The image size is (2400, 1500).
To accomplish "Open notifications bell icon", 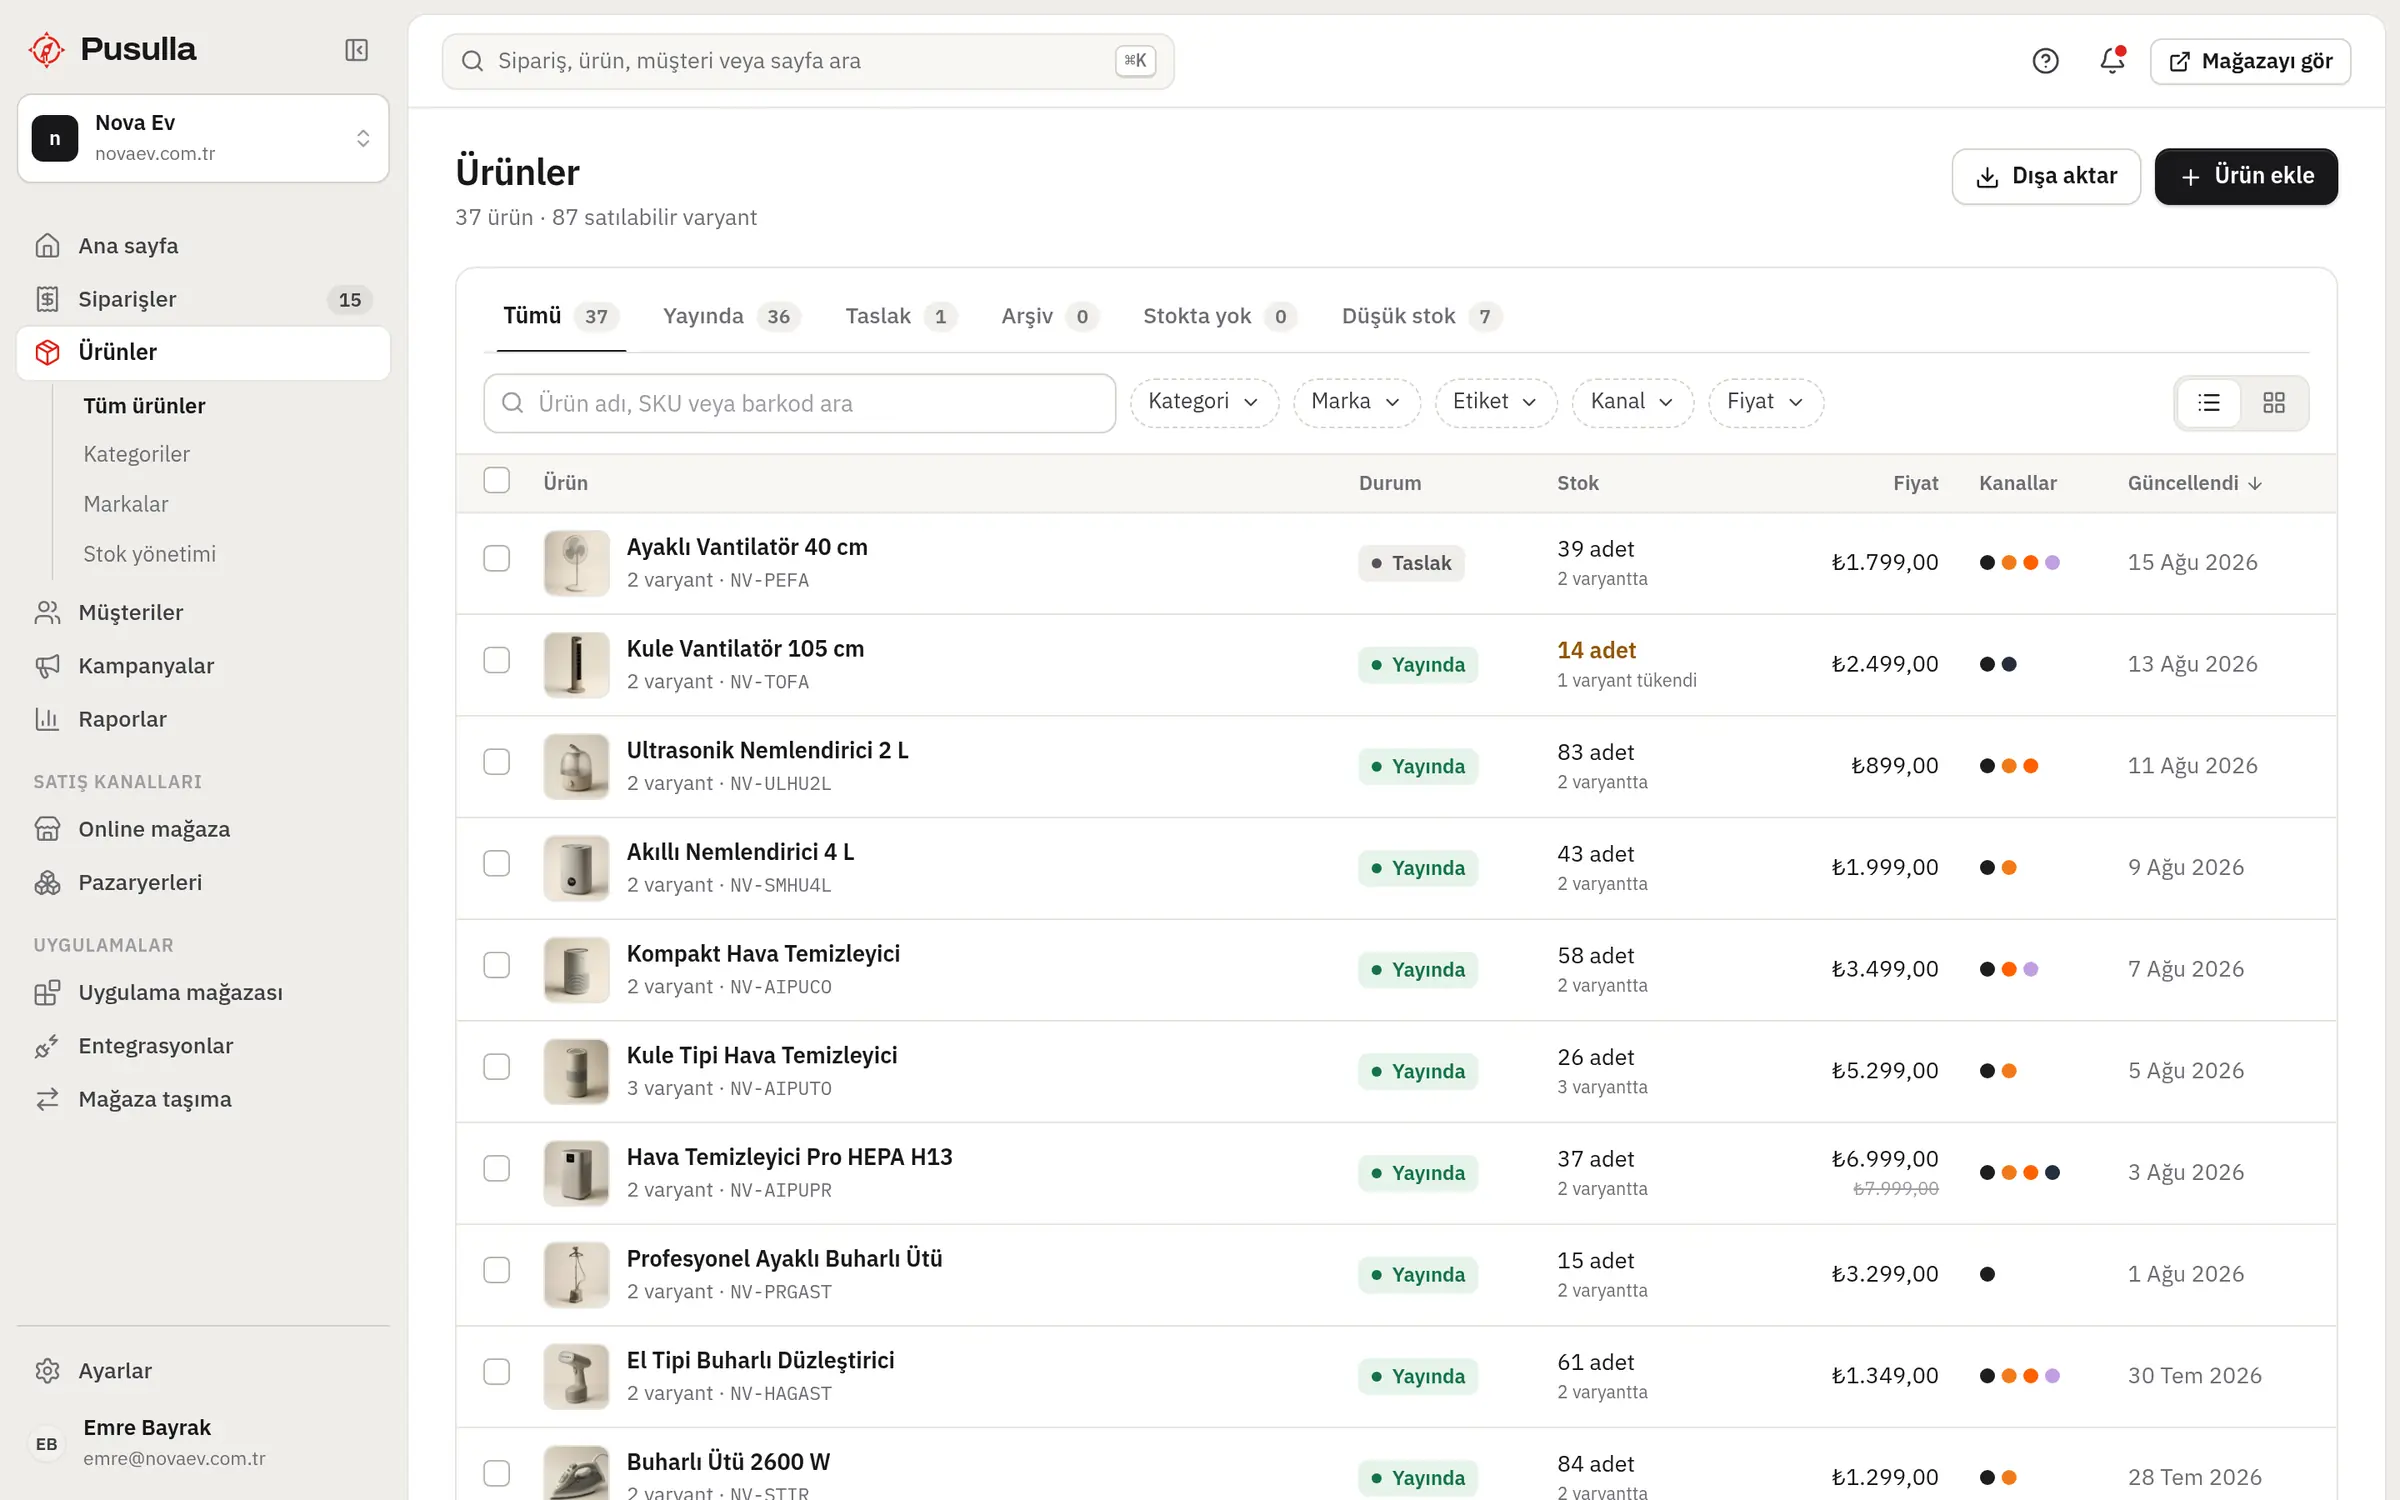I will pyautogui.click(x=2111, y=61).
